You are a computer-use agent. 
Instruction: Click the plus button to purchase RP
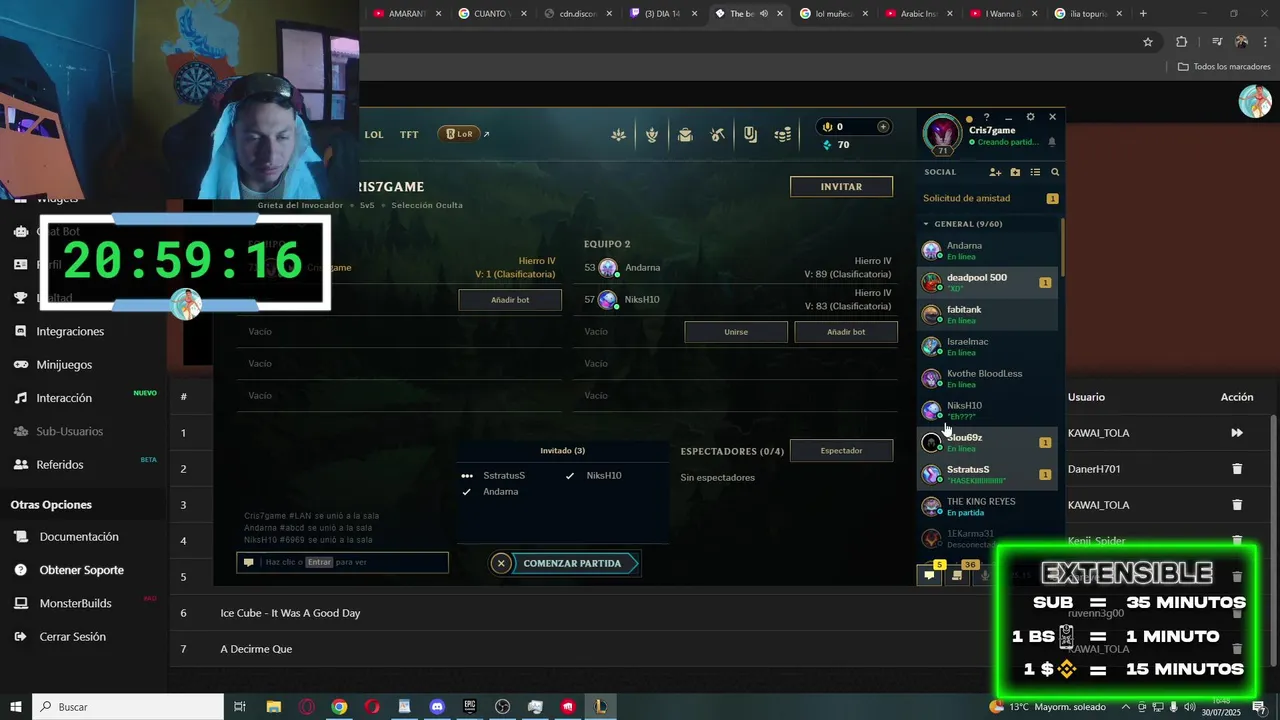coord(883,127)
